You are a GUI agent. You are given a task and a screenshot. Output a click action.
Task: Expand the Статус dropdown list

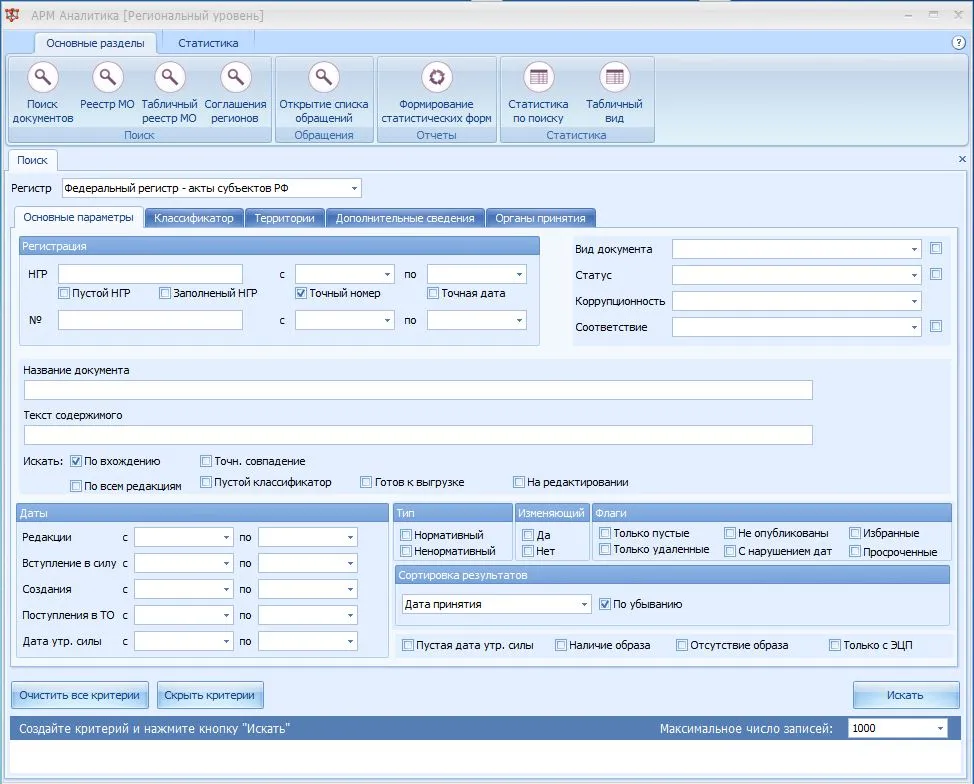pyautogui.click(x=914, y=275)
